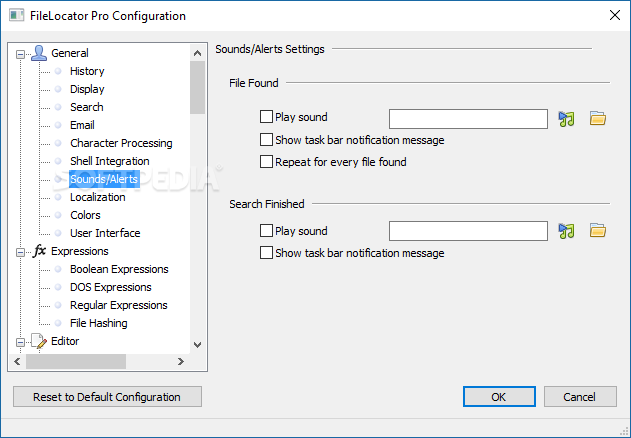The width and height of the screenshot is (631, 438).
Task: Click the General user icon in tree
Action: (x=38, y=53)
